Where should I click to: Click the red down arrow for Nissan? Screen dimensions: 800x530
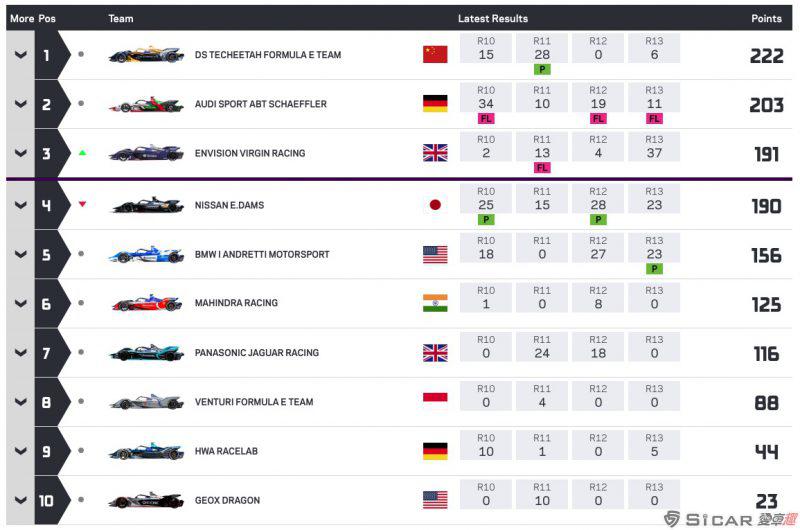[x=82, y=205]
